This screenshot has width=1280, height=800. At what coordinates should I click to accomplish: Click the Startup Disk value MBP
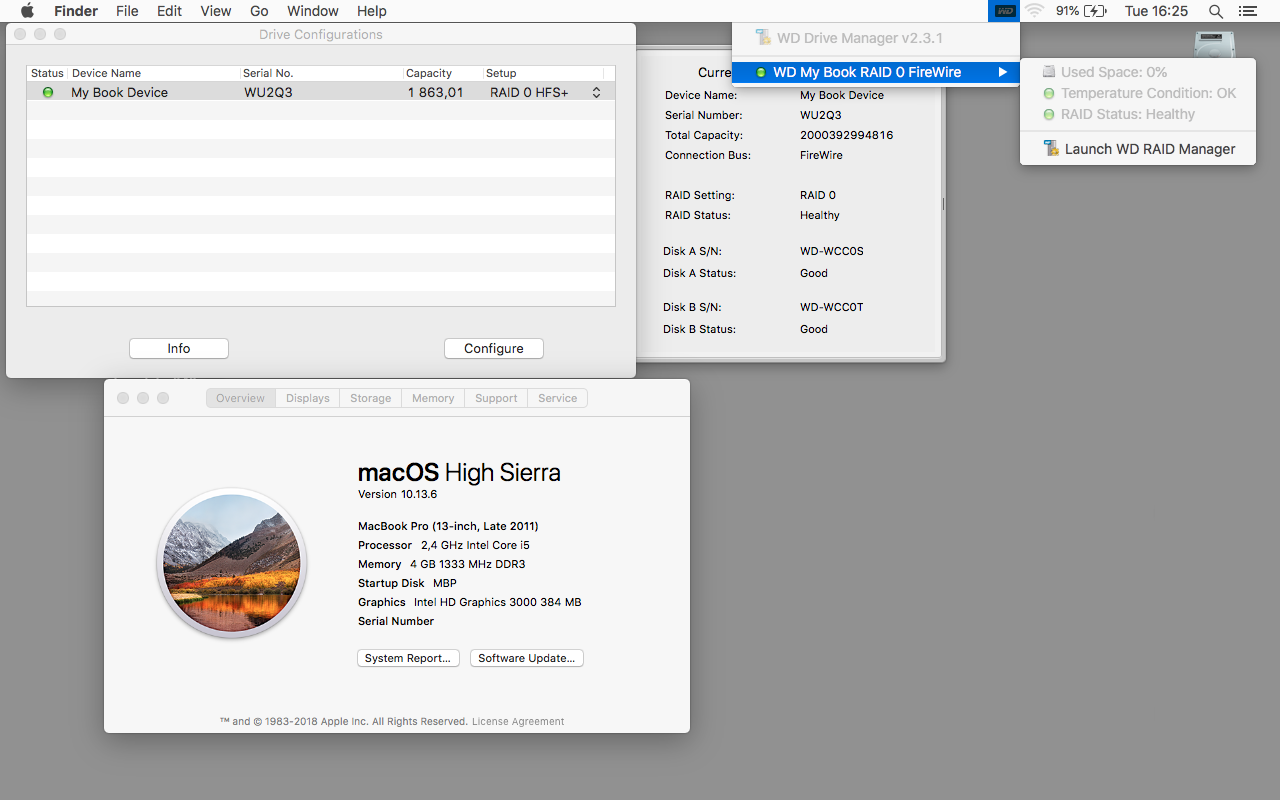pyautogui.click(x=445, y=583)
